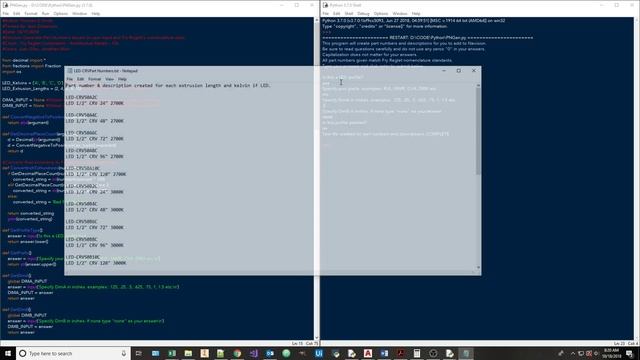Open Edit menu in Notepad

pos(80,79)
